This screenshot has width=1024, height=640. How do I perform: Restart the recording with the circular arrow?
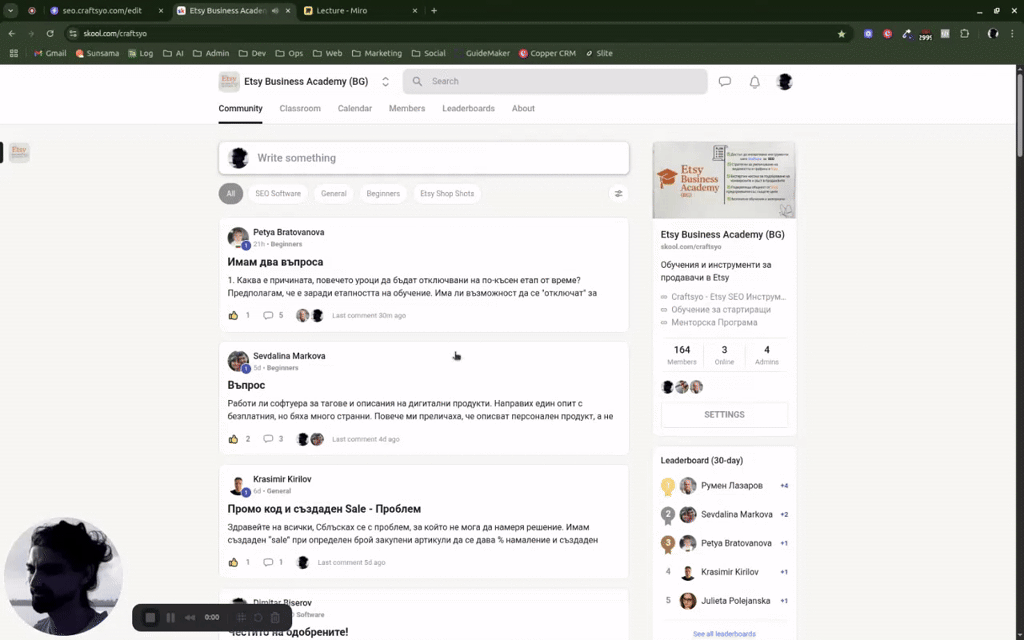pos(258,617)
